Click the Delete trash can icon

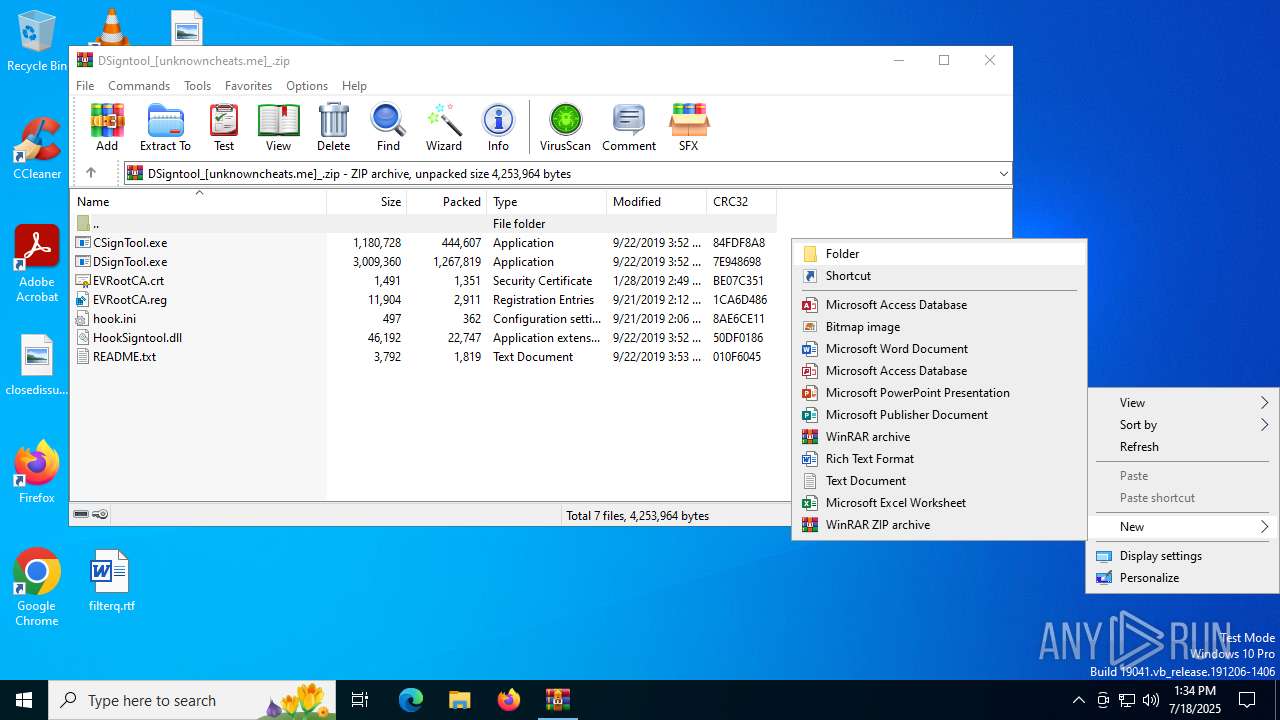pos(333,127)
